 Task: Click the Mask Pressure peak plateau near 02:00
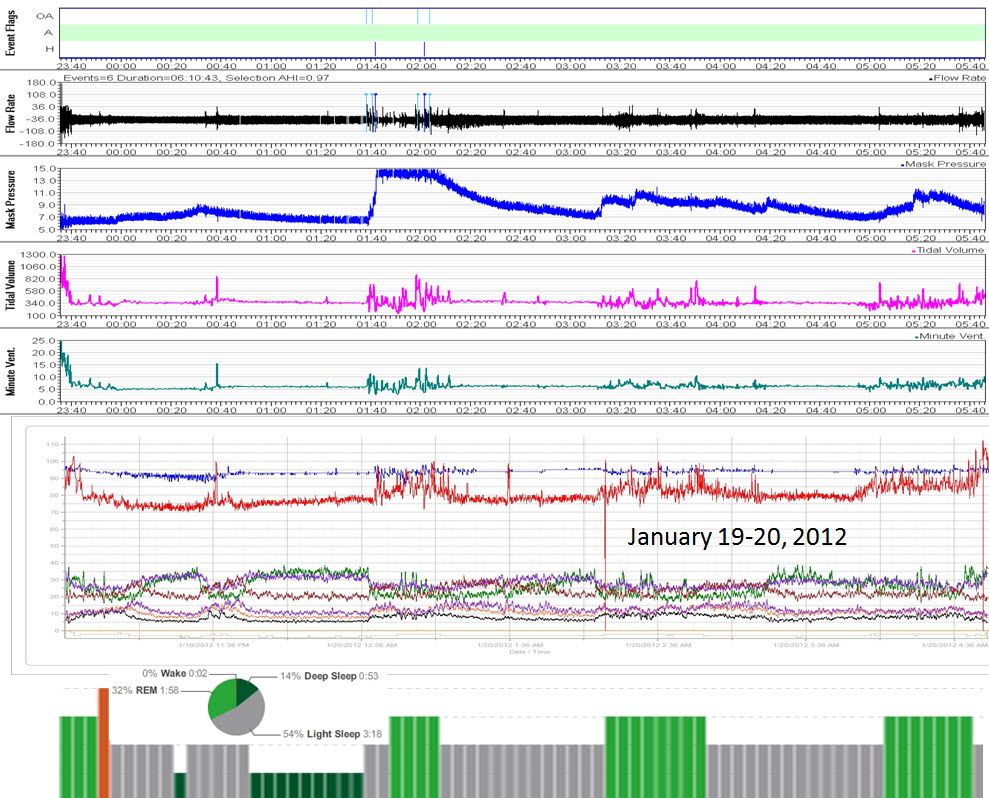(x=410, y=174)
